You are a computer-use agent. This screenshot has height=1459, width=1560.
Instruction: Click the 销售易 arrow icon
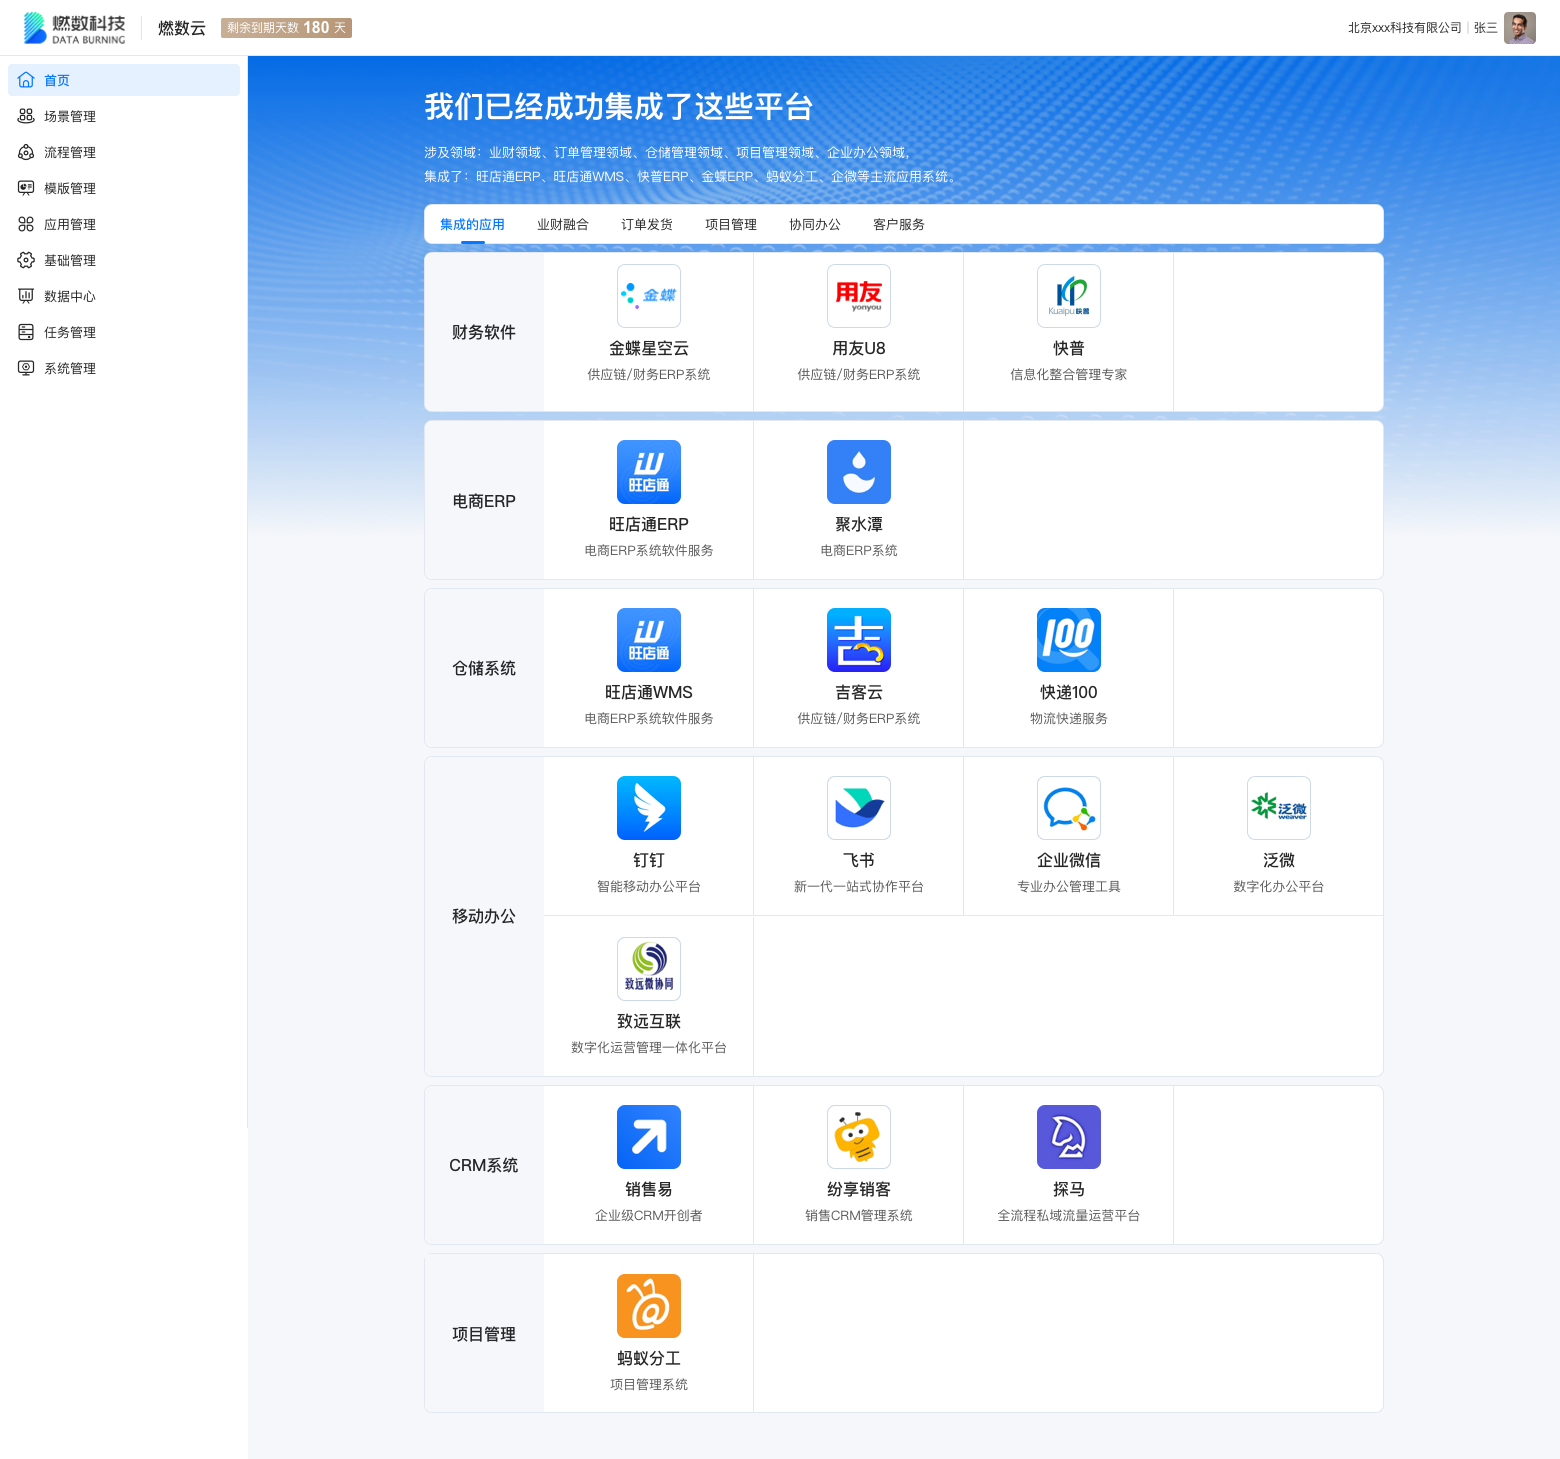(x=649, y=1137)
